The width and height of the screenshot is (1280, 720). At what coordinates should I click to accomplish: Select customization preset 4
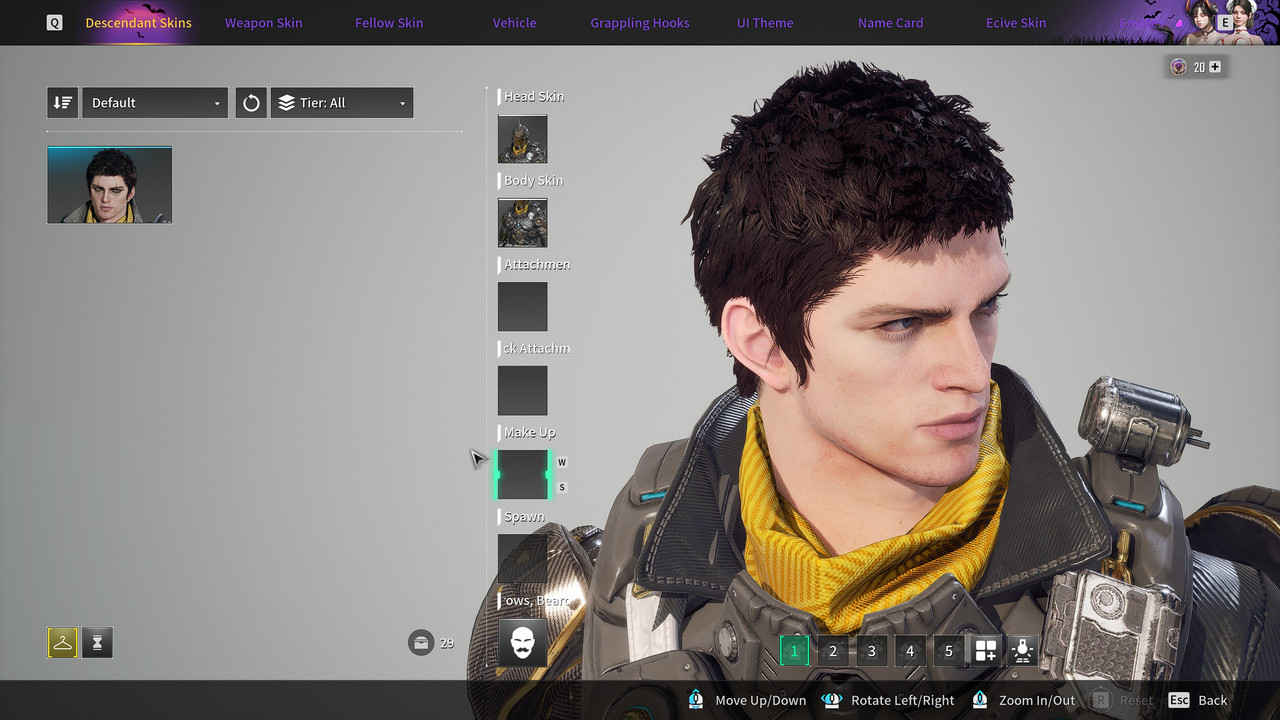click(910, 651)
